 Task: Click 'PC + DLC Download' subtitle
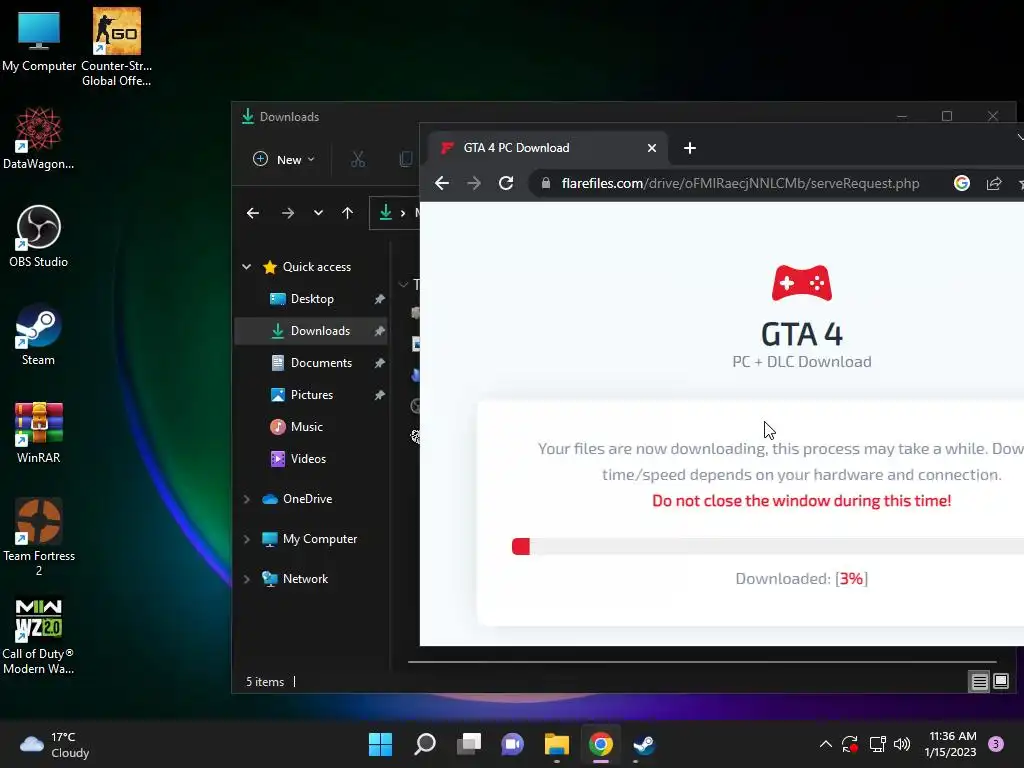coord(801,362)
